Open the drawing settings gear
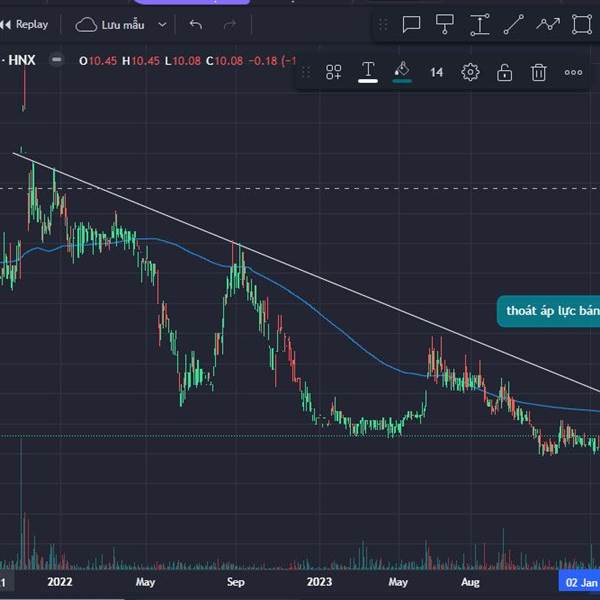This screenshot has height=600, width=600. tap(470, 72)
